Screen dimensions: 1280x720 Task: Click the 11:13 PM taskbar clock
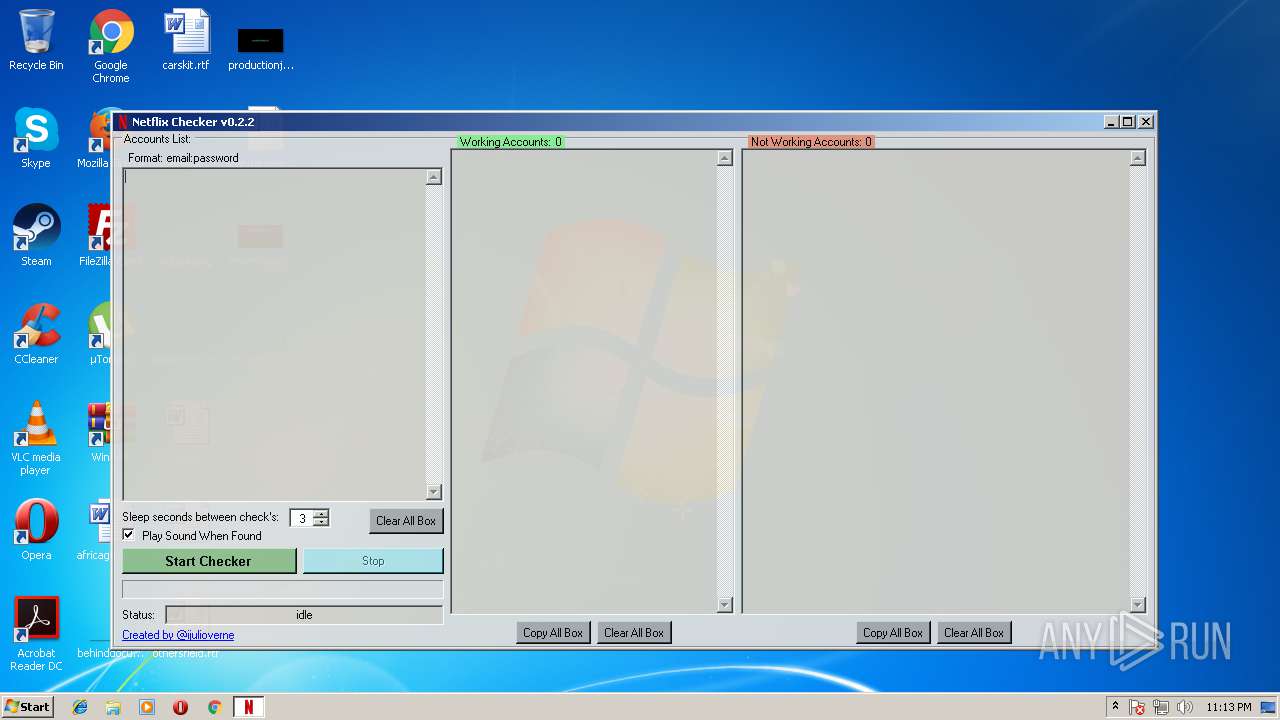[x=1228, y=707]
